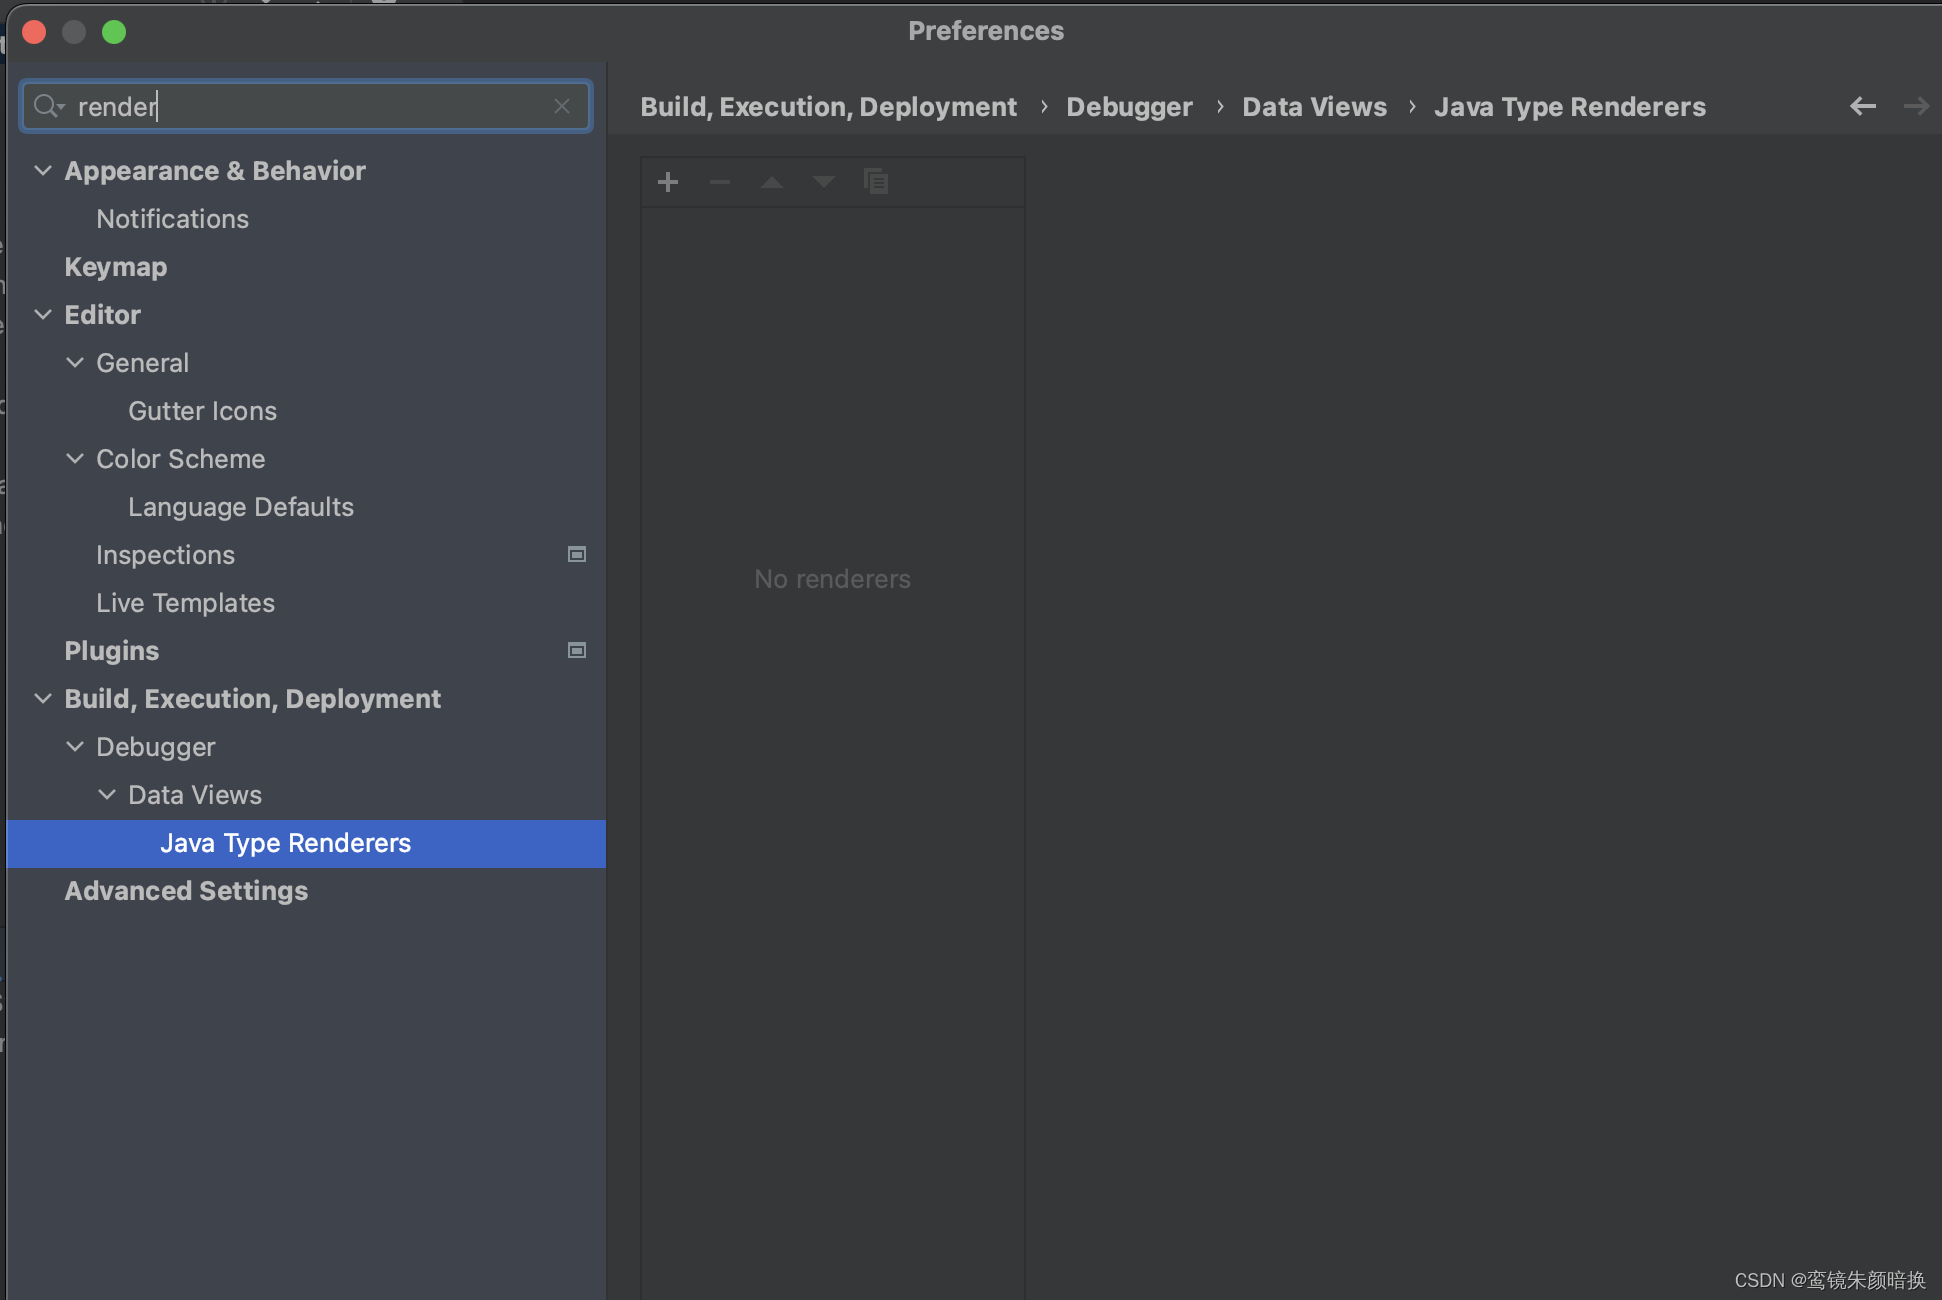
Task: Collapse the Debugger node
Action: pyautogui.click(x=75, y=746)
